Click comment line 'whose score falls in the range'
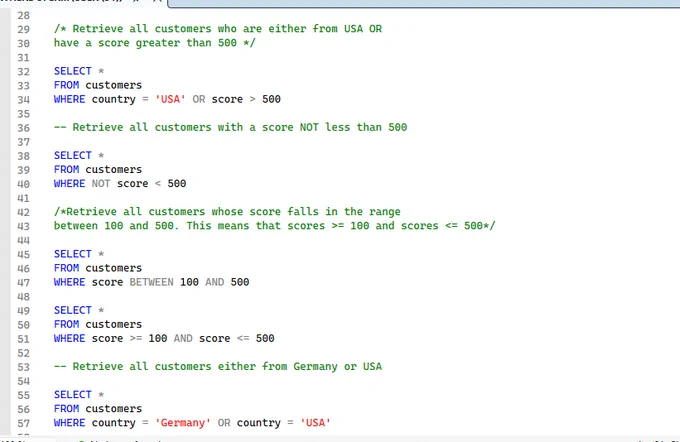This screenshot has width=680, height=442. point(227,212)
